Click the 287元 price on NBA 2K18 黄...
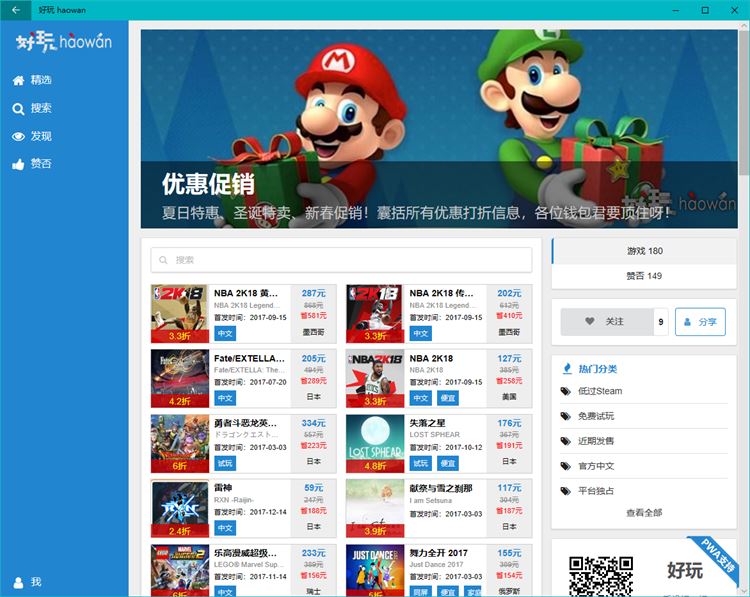Screen dimensions: 750x597 coord(313,293)
